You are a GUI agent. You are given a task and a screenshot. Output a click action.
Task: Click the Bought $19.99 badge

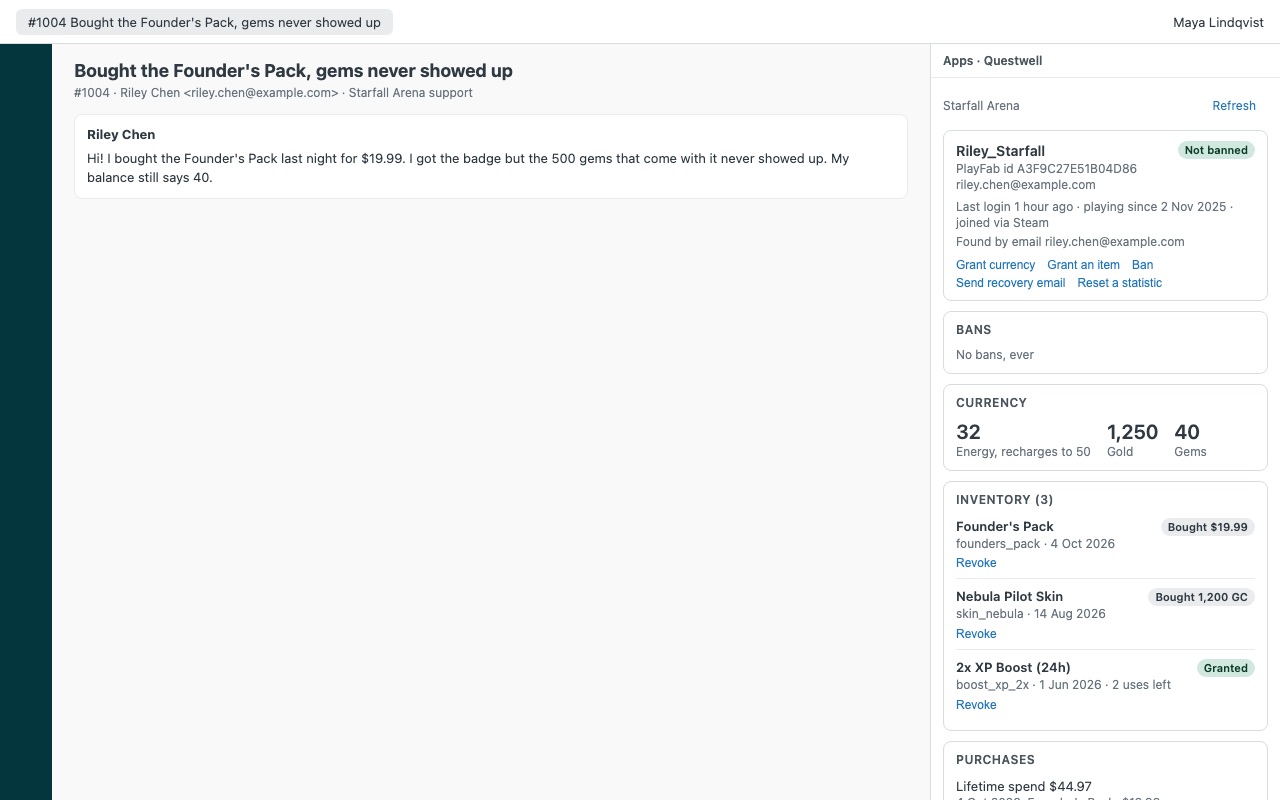[x=1207, y=527]
